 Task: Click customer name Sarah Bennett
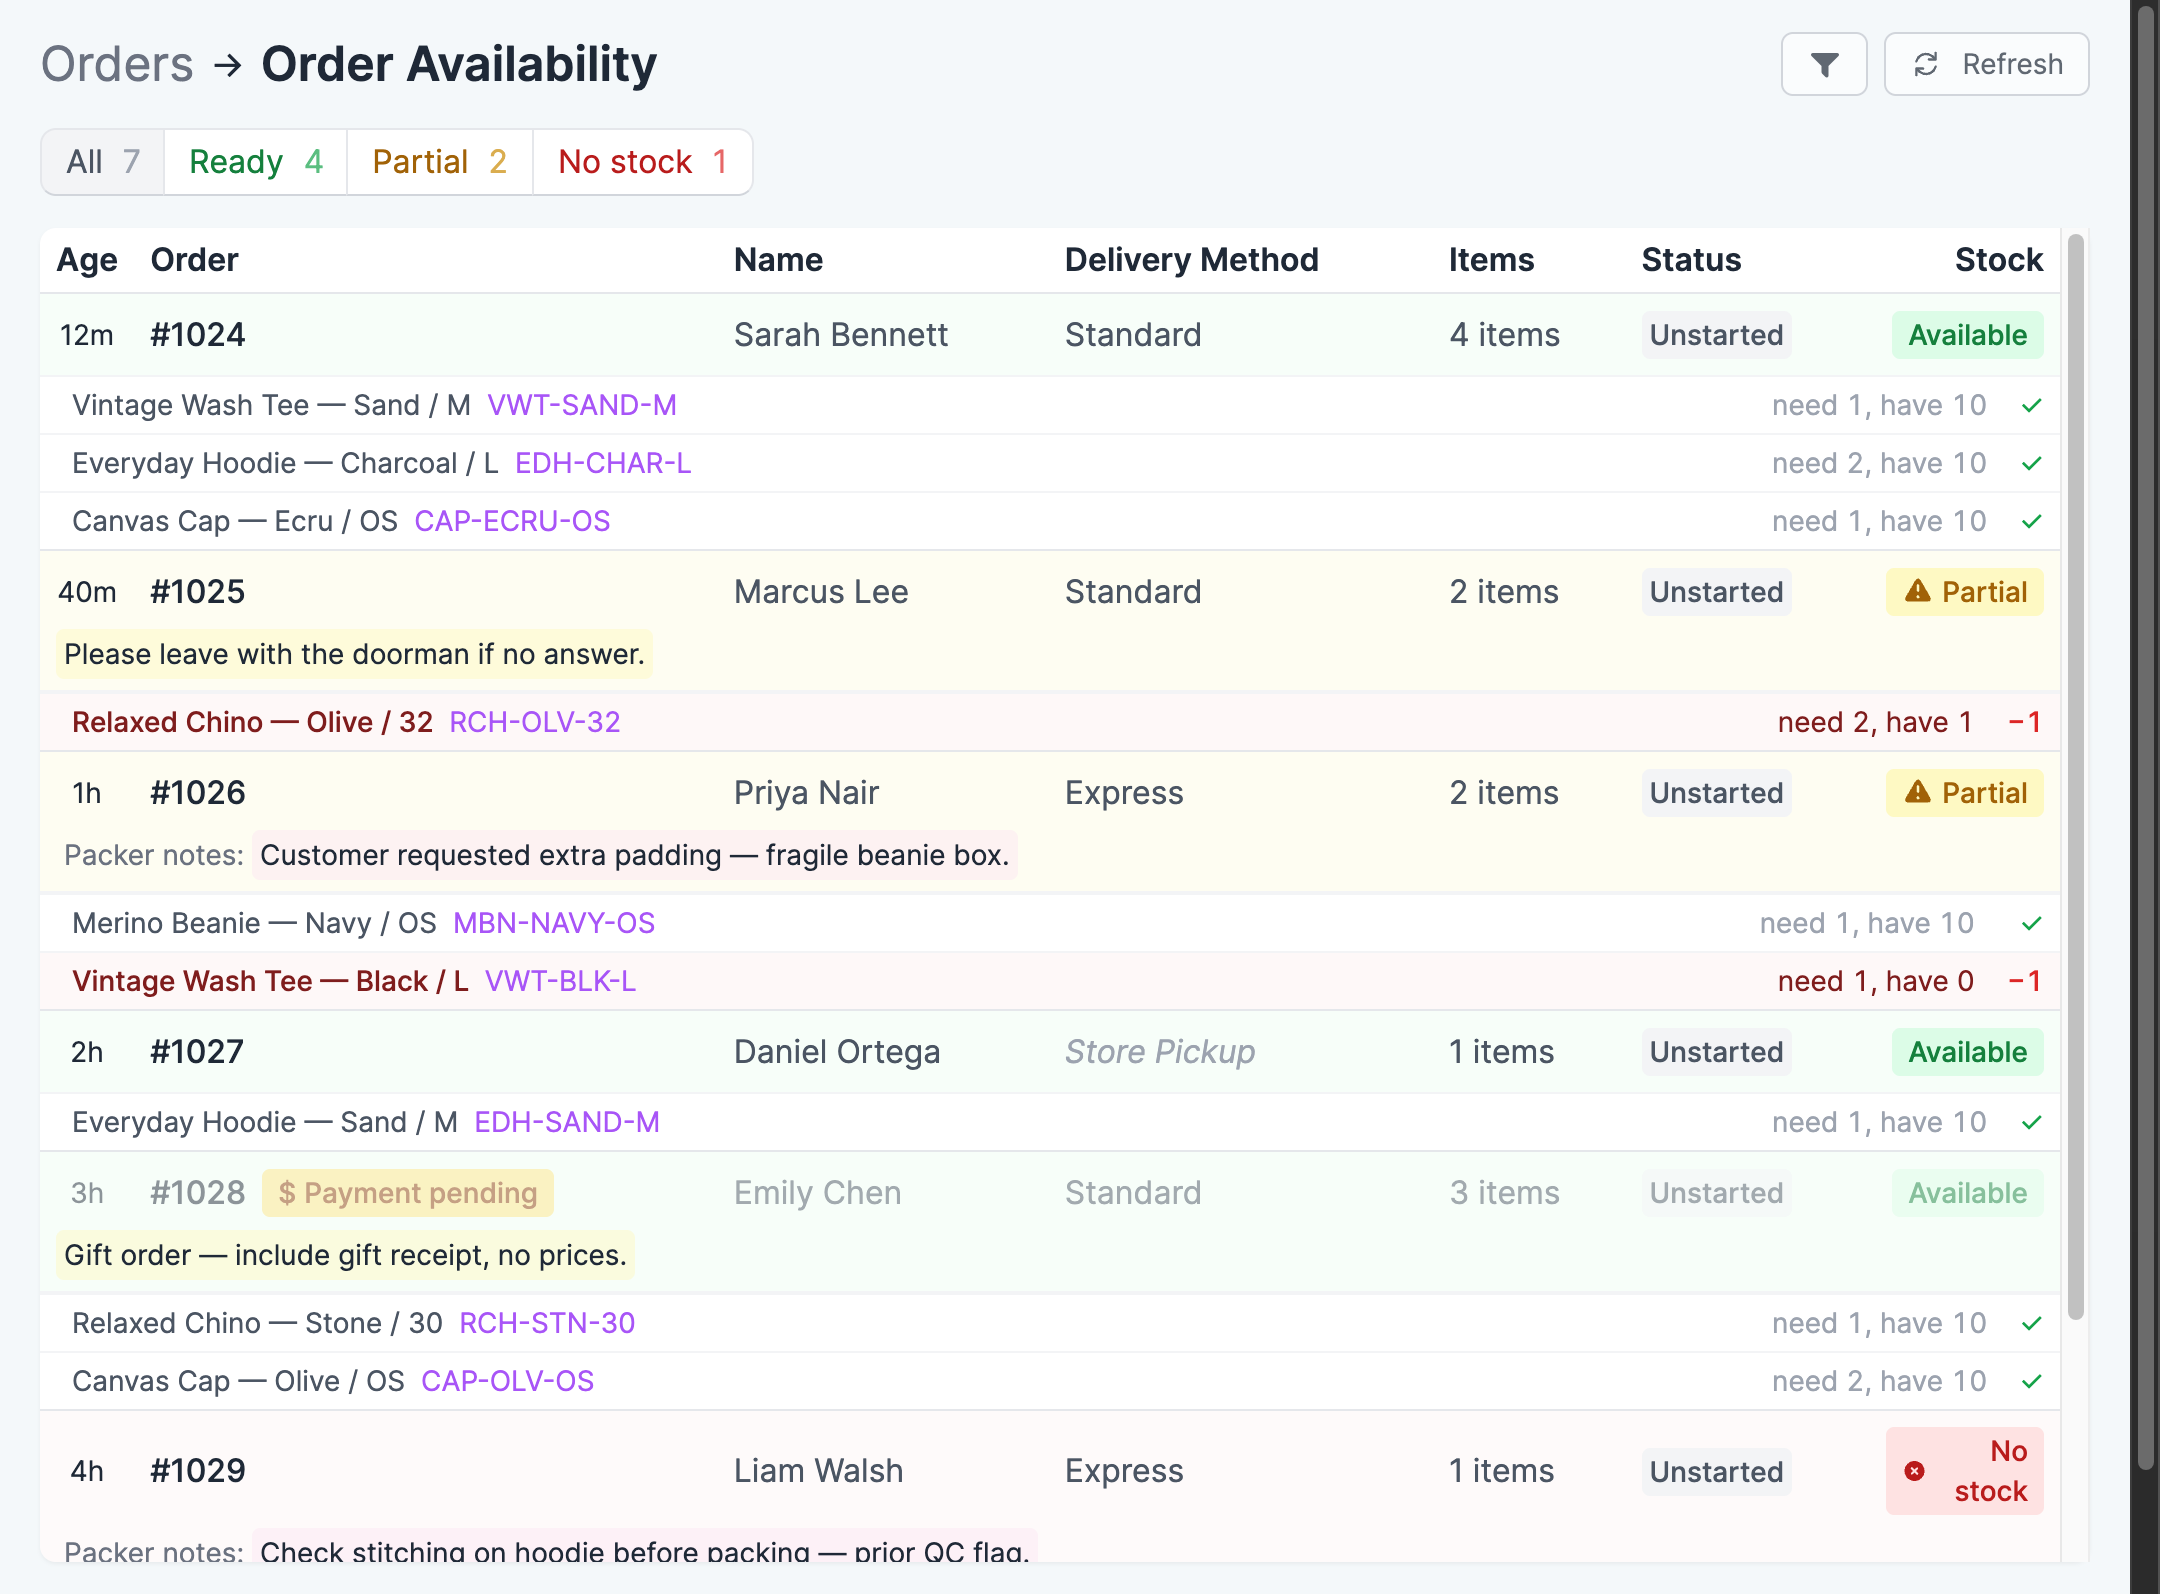pos(840,335)
